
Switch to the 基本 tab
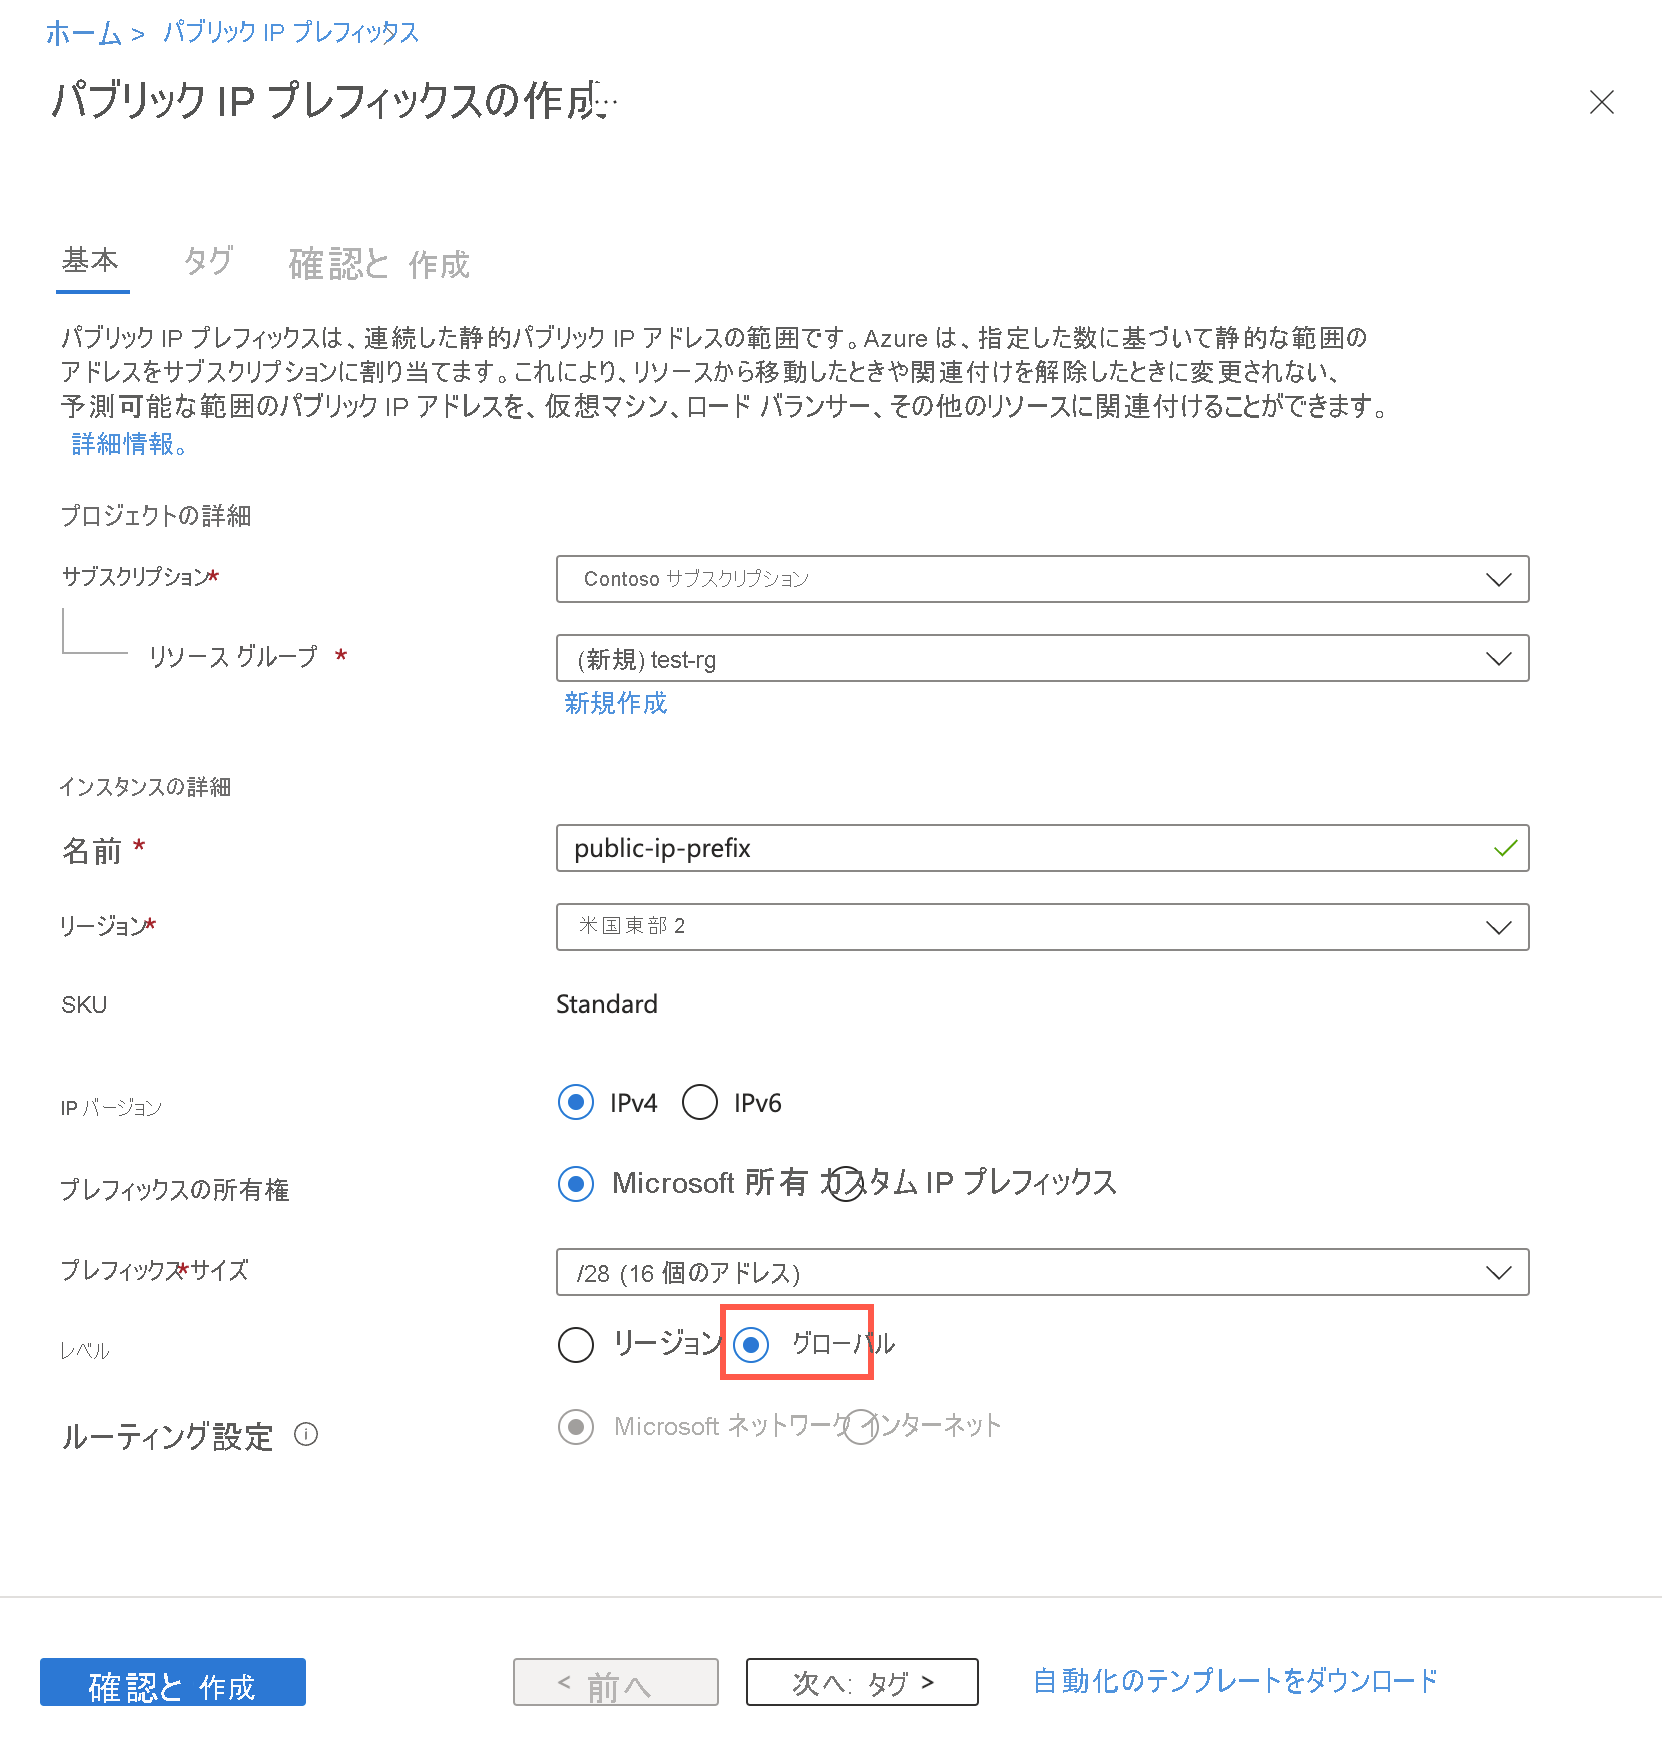pos(91,261)
